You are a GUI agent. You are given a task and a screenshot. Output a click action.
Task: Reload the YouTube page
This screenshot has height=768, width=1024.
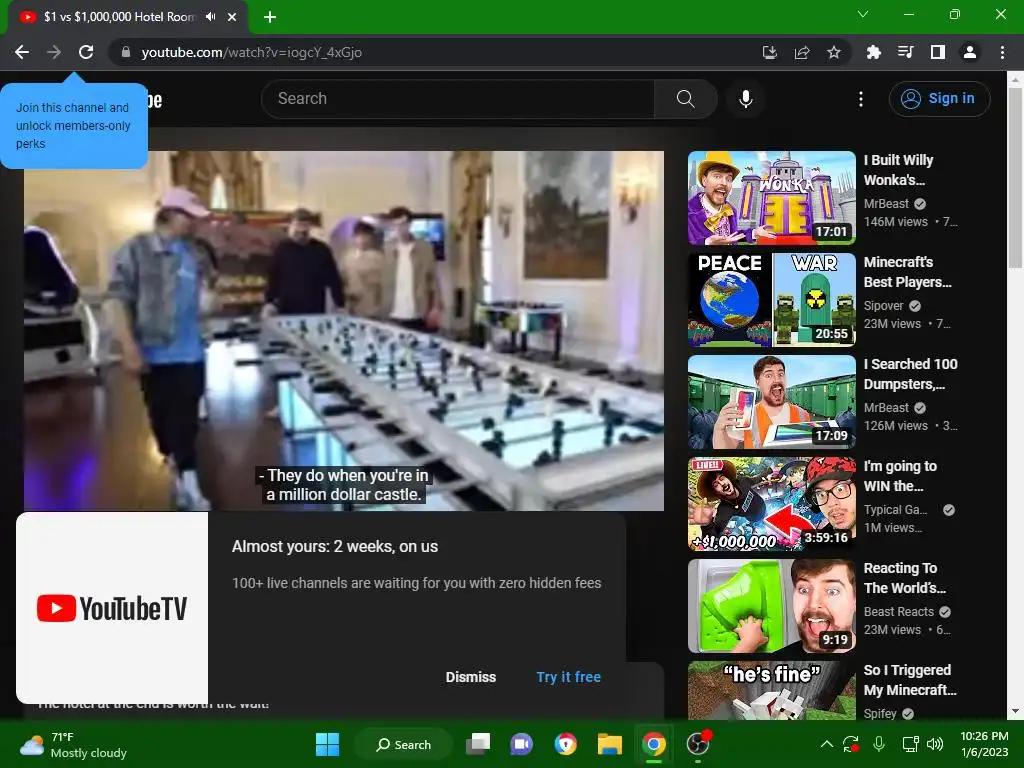pyautogui.click(x=86, y=52)
